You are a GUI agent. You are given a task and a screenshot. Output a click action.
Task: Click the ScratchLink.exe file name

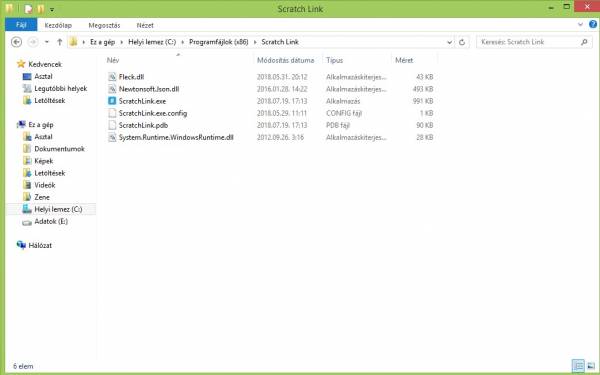click(x=142, y=101)
